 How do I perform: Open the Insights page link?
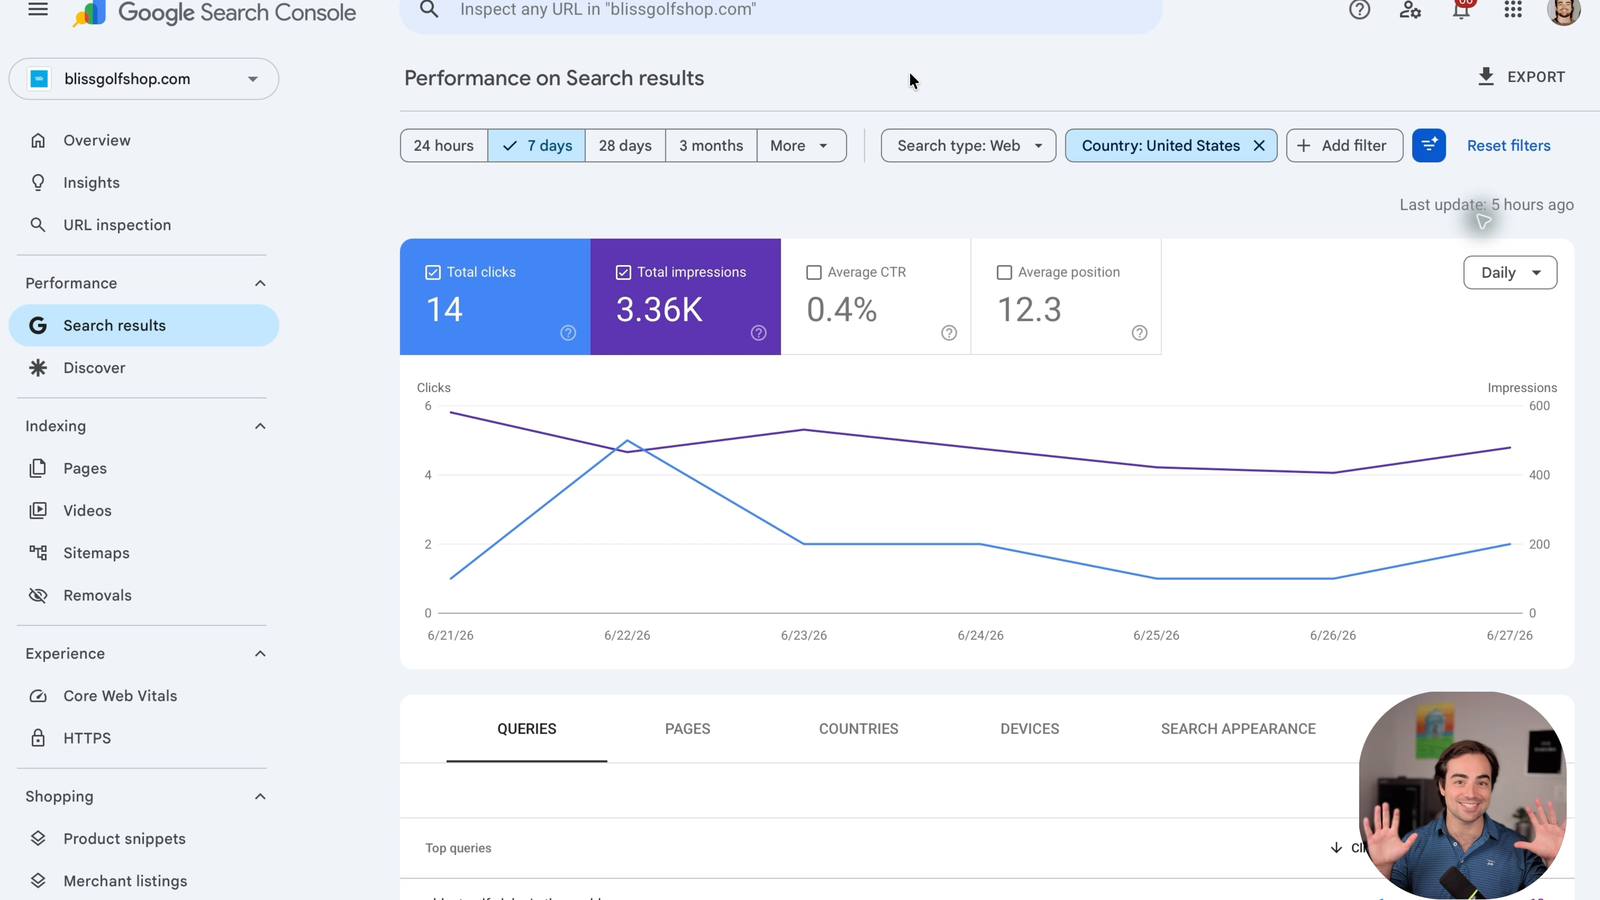[x=92, y=182]
